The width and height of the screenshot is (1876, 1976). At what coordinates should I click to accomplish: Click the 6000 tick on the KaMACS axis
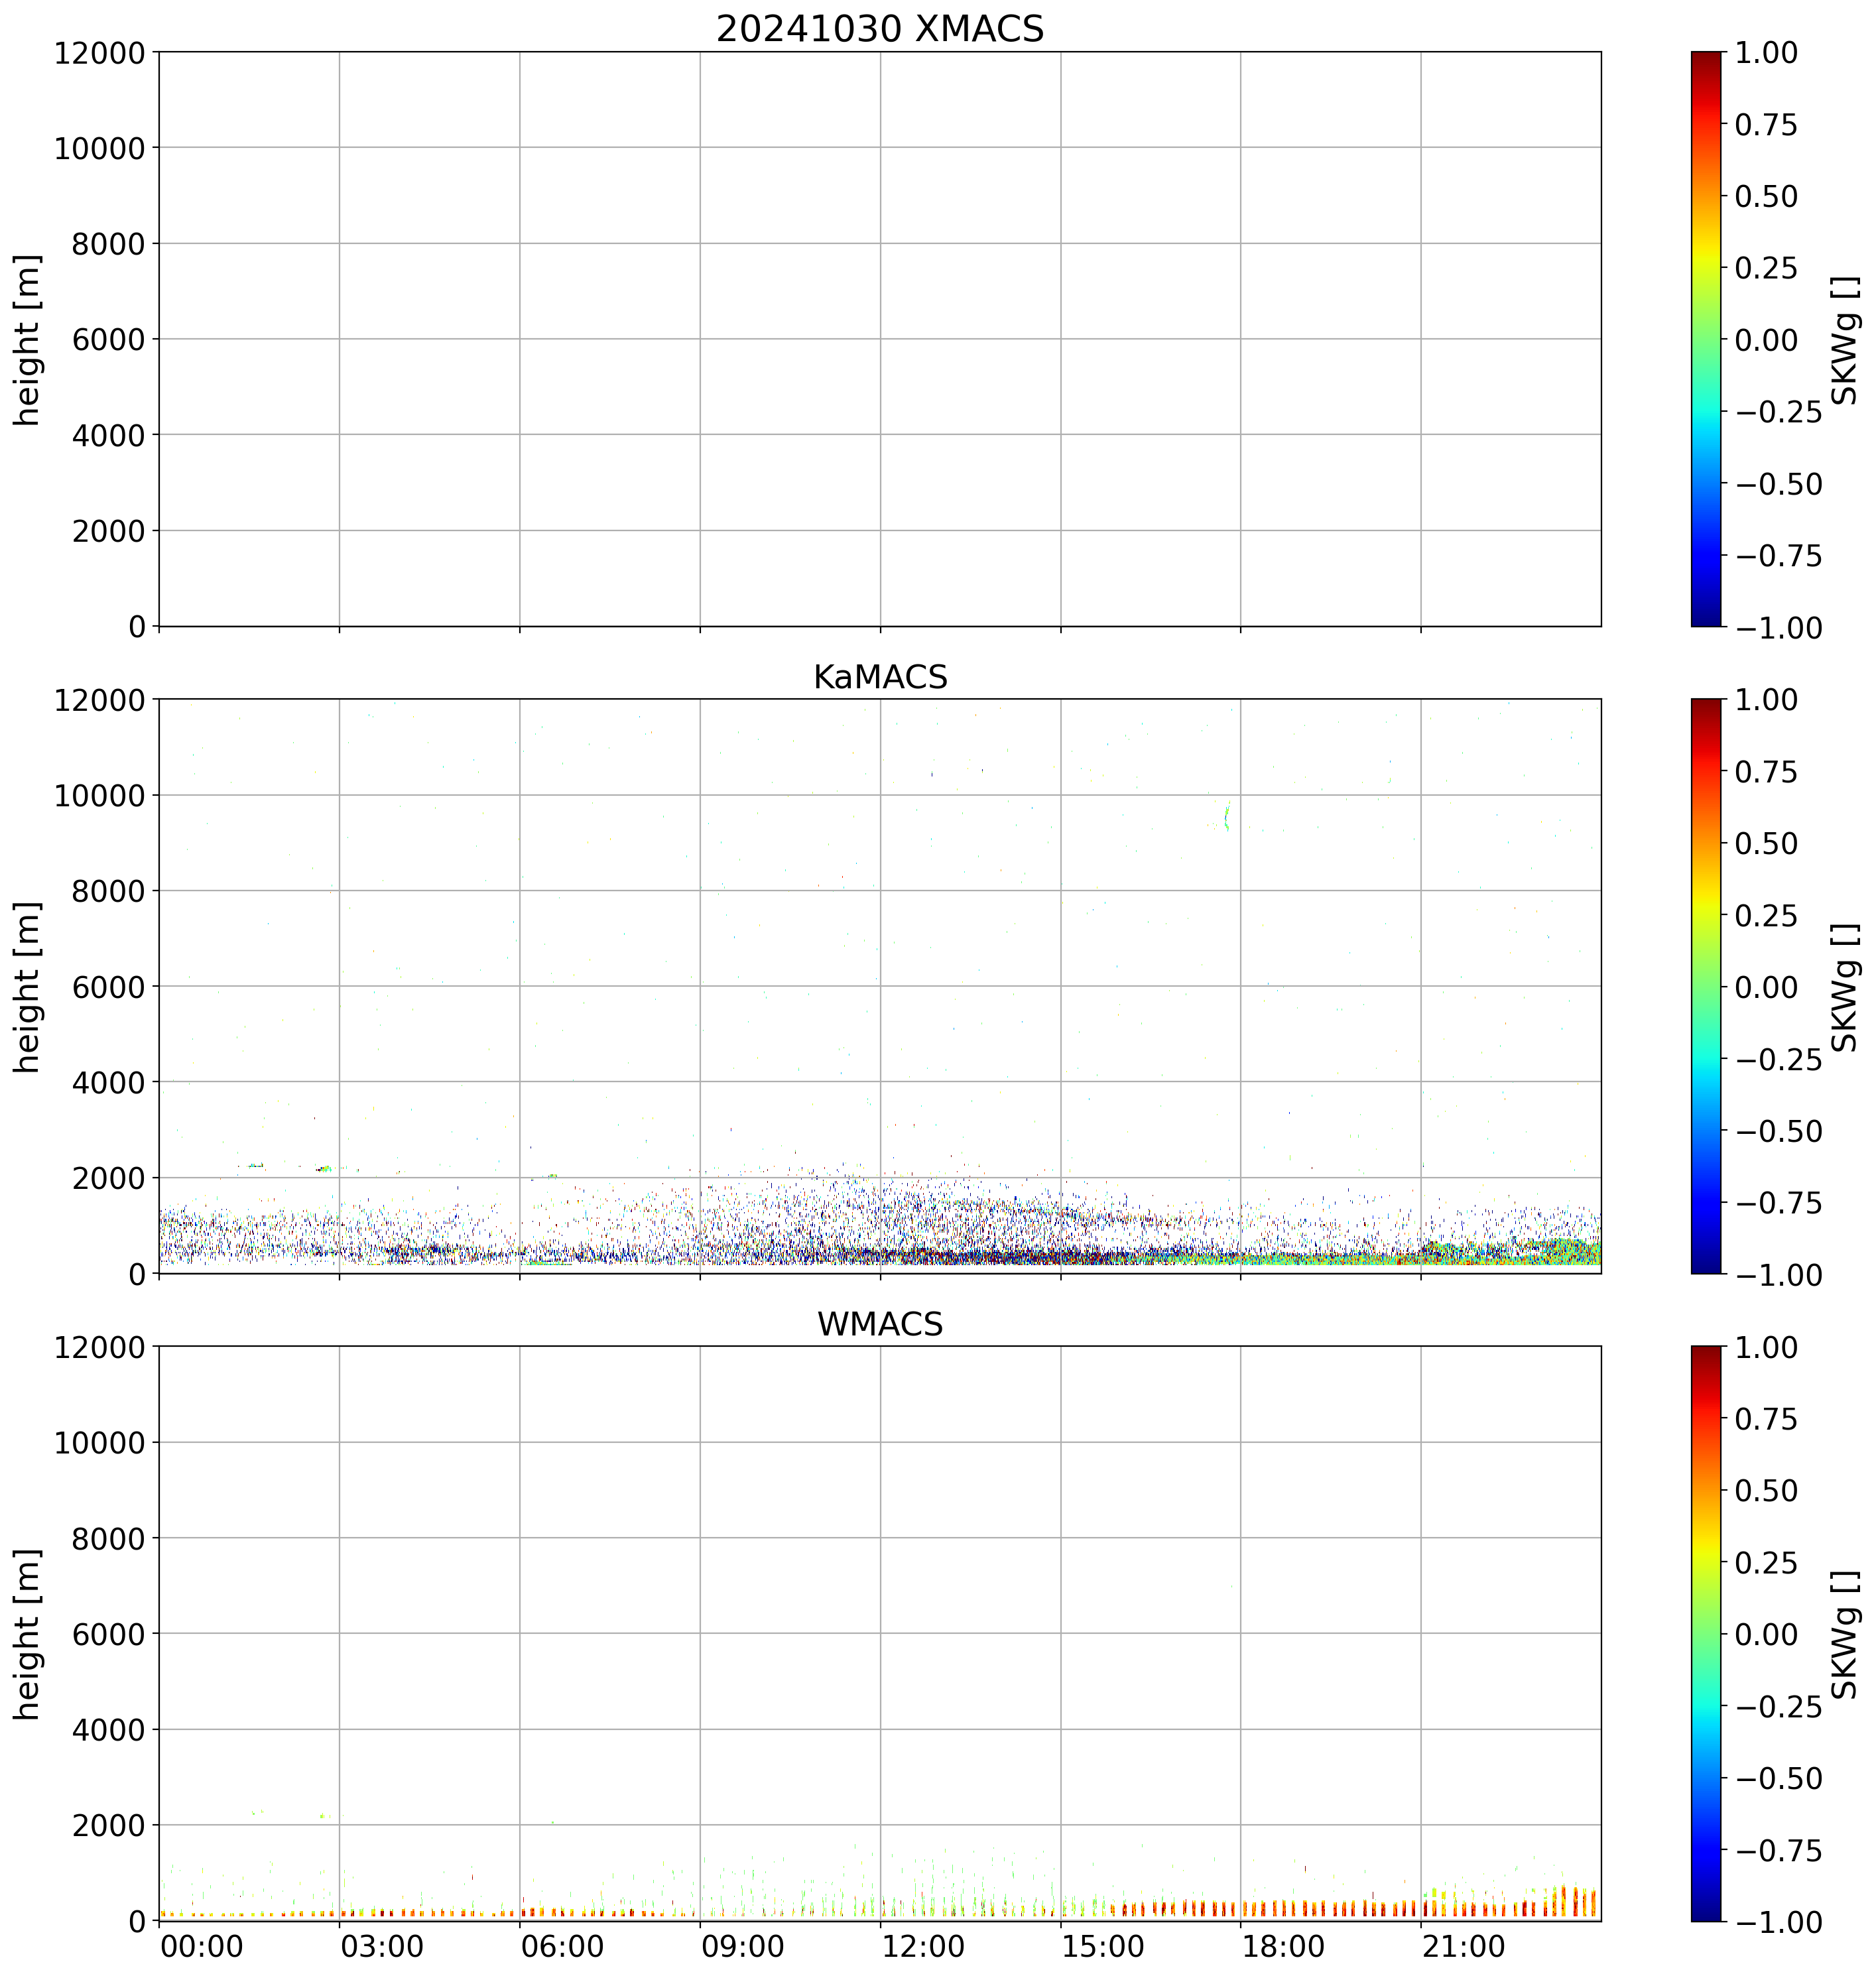pyautogui.click(x=109, y=986)
